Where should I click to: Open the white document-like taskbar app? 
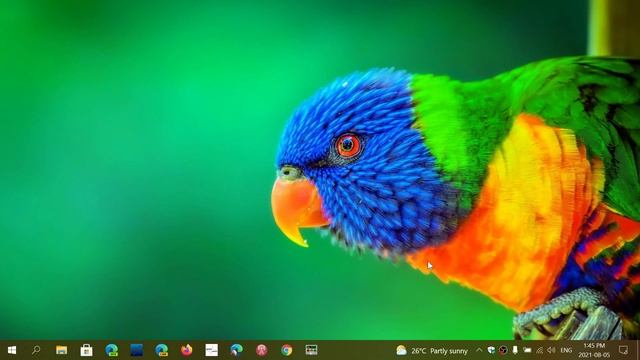point(211,350)
